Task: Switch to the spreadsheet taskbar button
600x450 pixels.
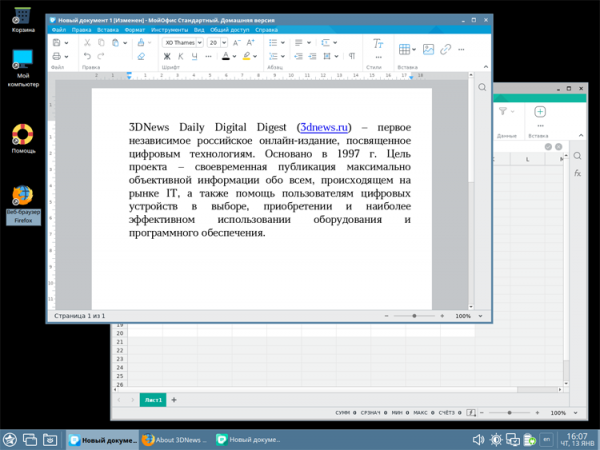Action: click(x=249, y=440)
